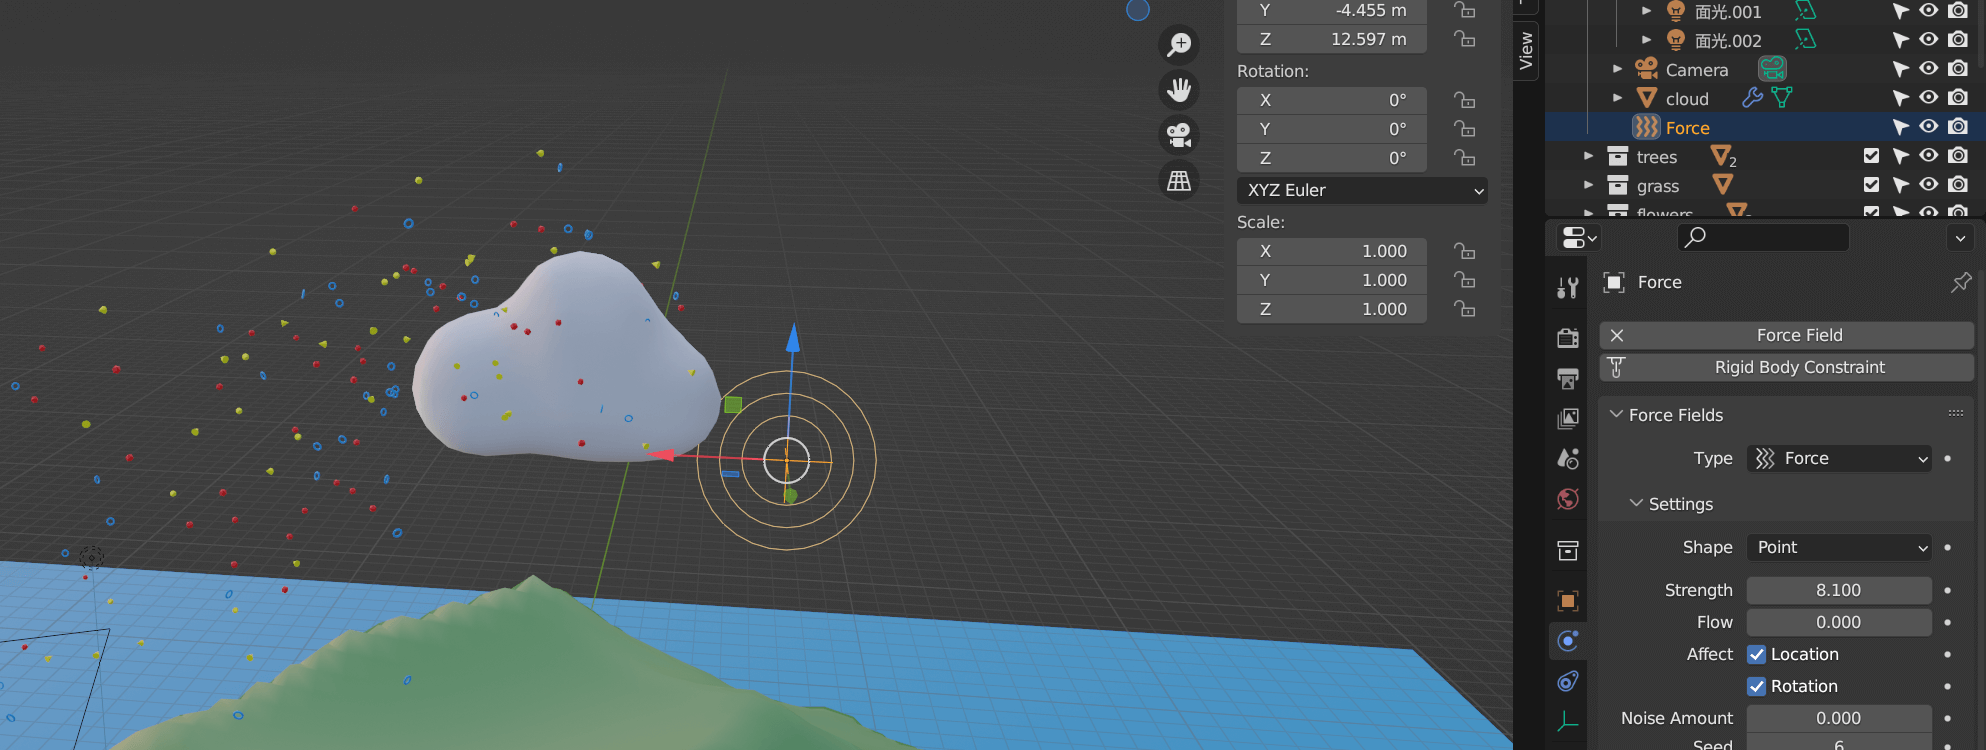Click the animate dot beside Strength

(1947, 590)
